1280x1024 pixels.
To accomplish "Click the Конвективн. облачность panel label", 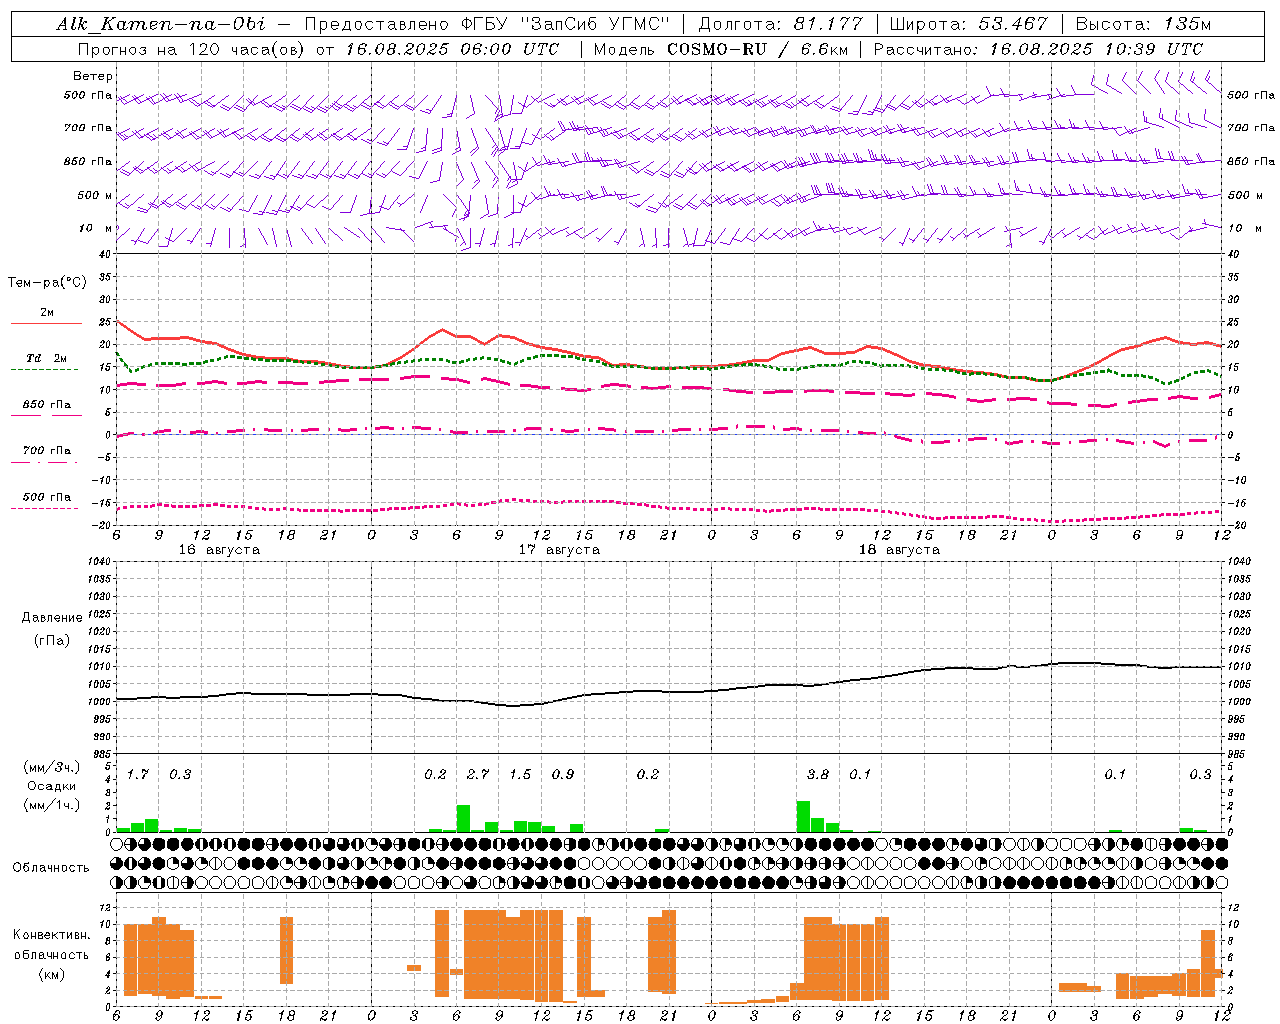I will 51,954.
